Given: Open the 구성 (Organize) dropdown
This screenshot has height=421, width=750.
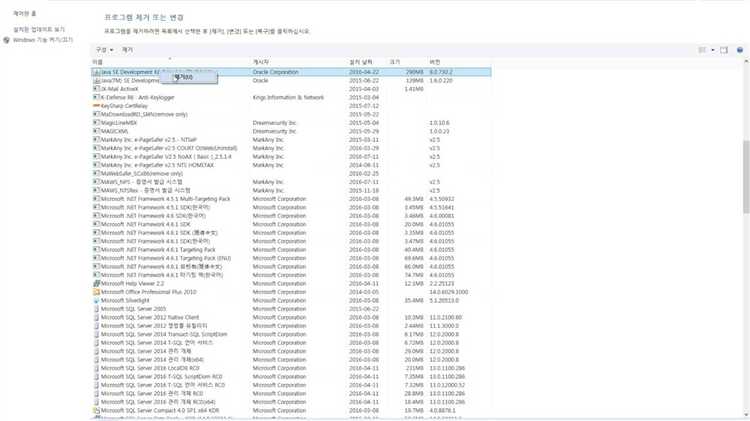Looking at the screenshot, I should pos(104,50).
